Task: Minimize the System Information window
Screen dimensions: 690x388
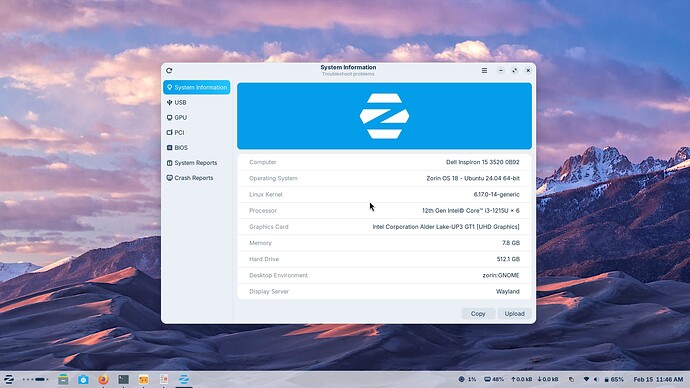Action: coord(501,70)
